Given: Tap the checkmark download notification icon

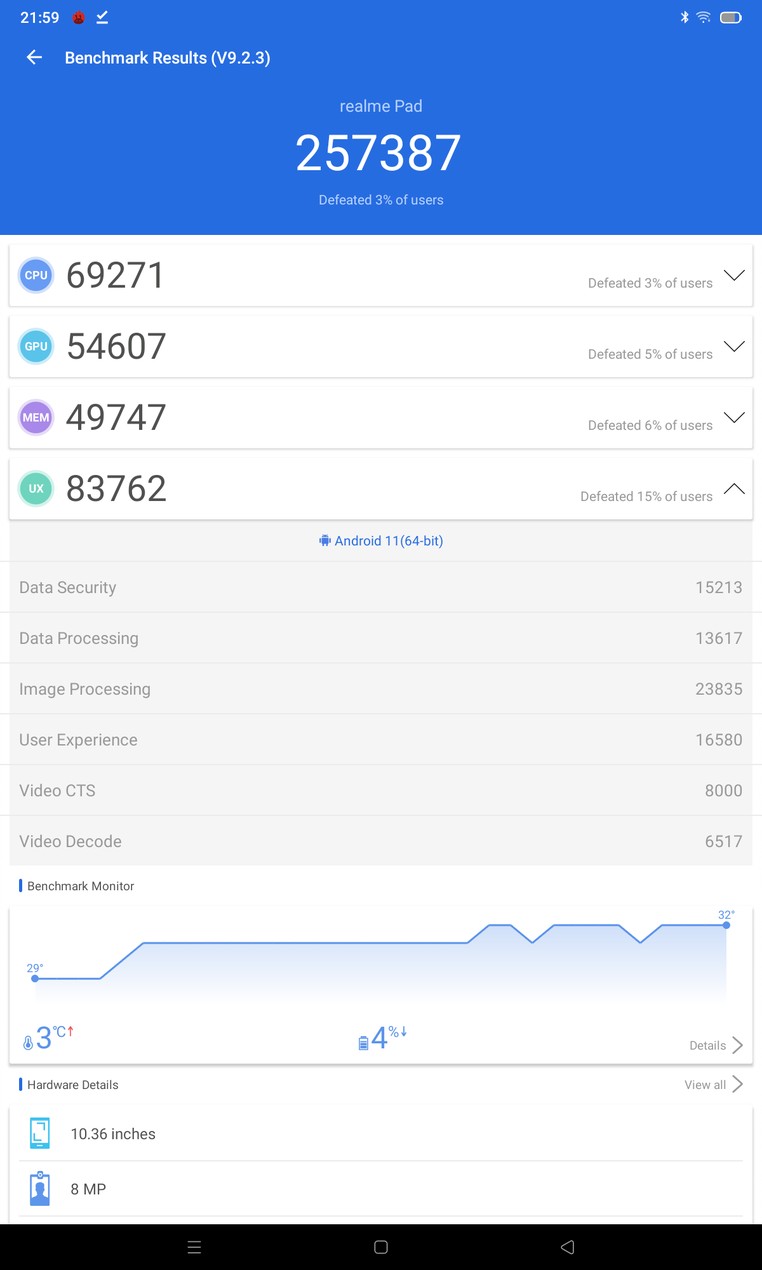Looking at the screenshot, I should (102, 17).
